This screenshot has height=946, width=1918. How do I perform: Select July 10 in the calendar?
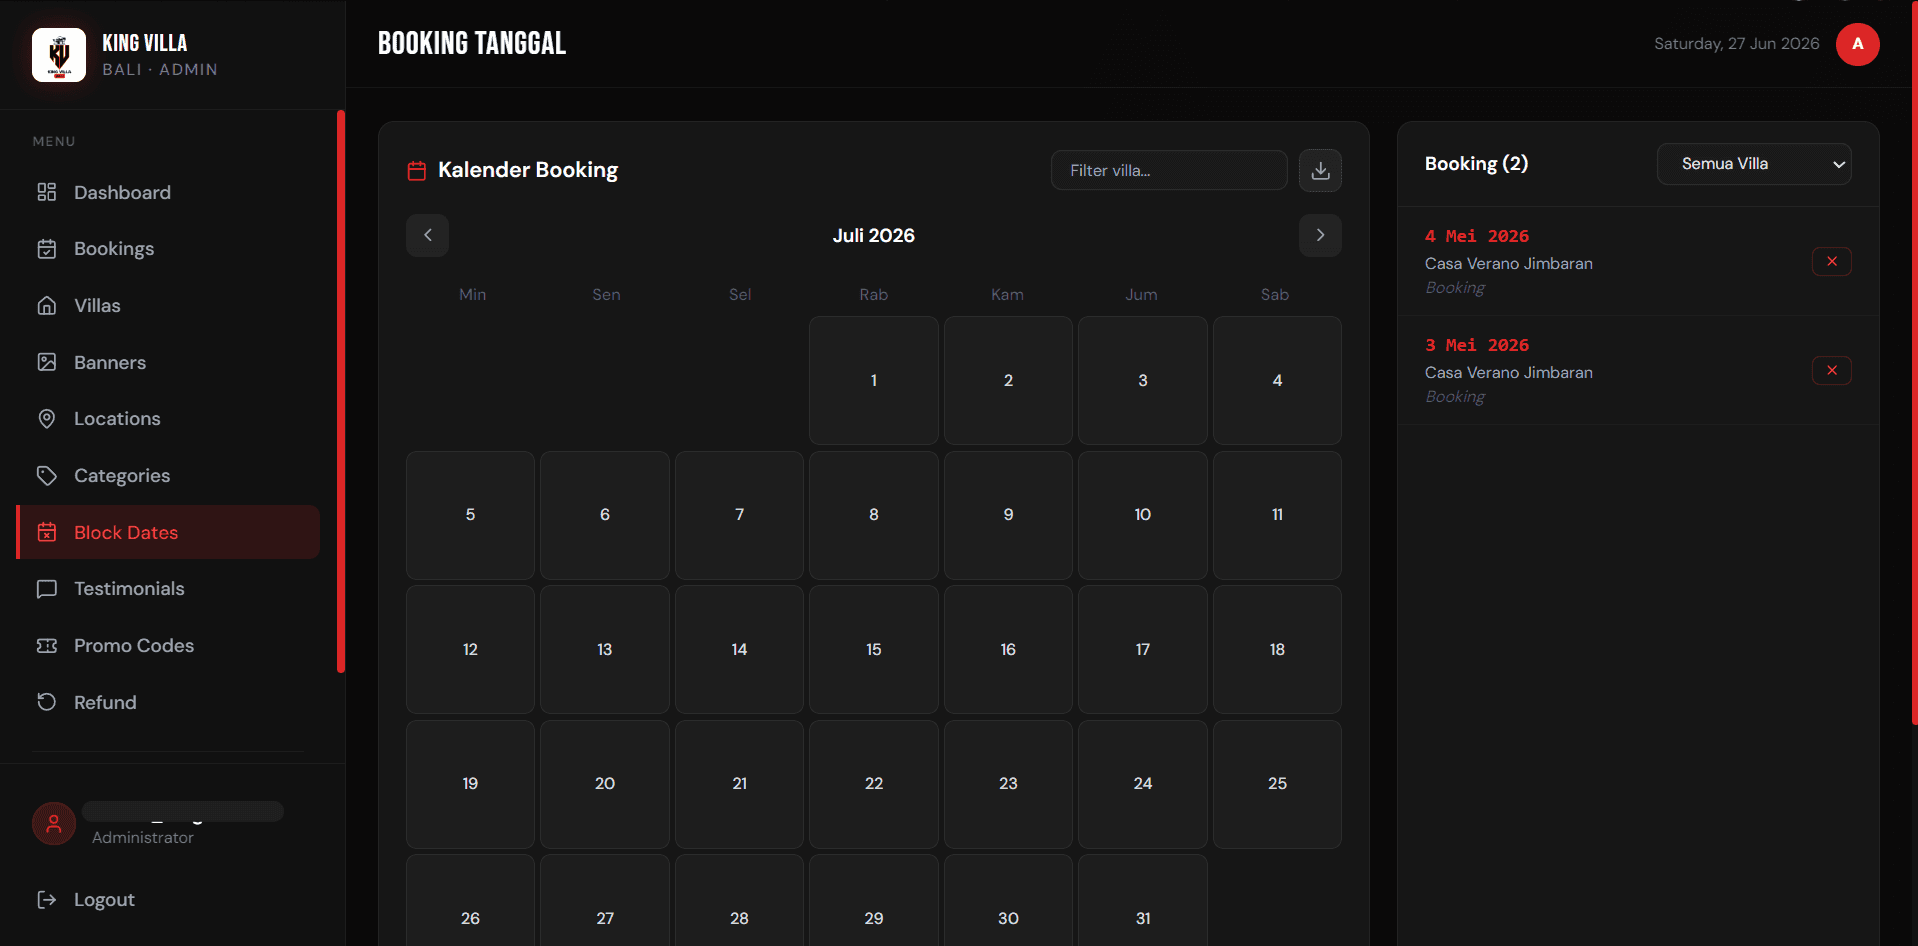[1142, 515]
